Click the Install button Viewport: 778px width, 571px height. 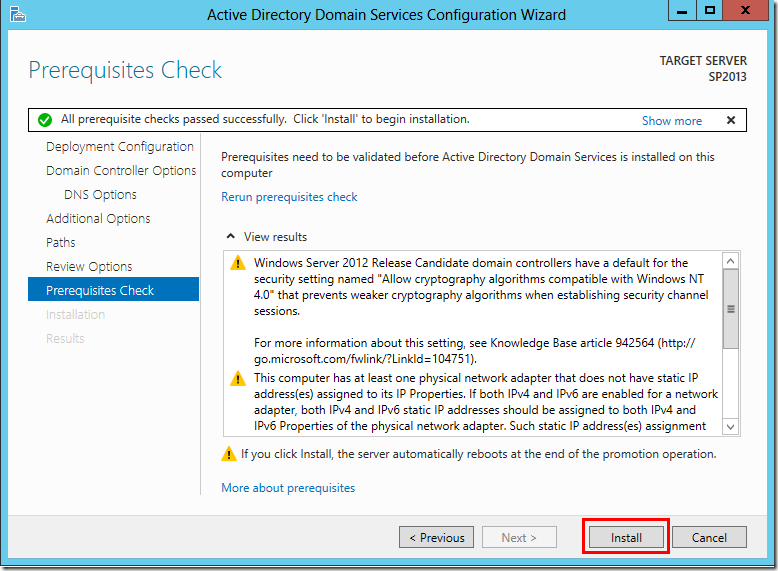626,537
